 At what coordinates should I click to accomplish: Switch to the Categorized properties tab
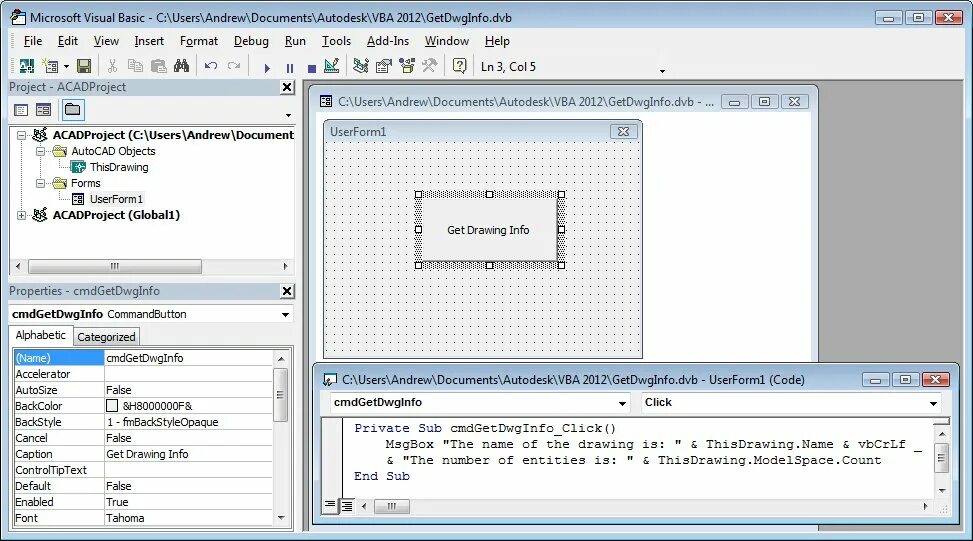click(106, 337)
